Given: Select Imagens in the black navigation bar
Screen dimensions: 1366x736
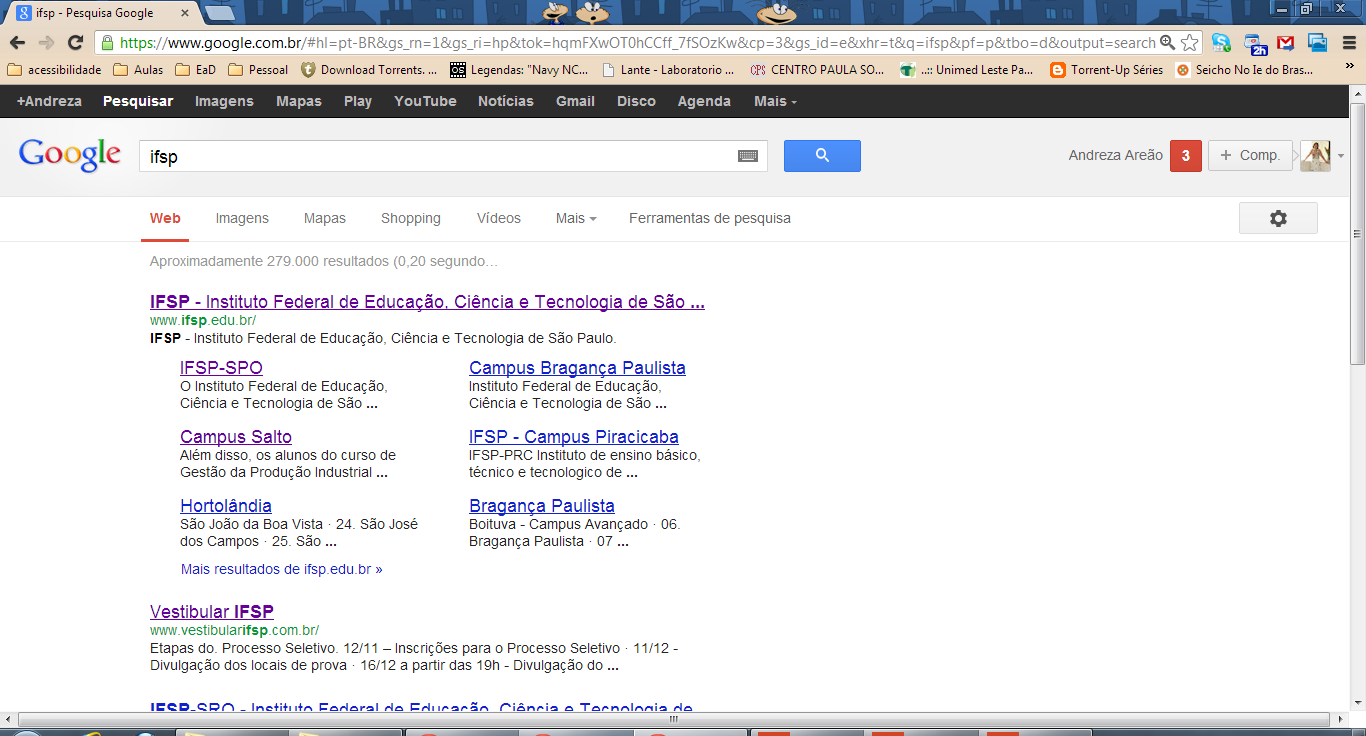Looking at the screenshot, I should [x=224, y=101].
